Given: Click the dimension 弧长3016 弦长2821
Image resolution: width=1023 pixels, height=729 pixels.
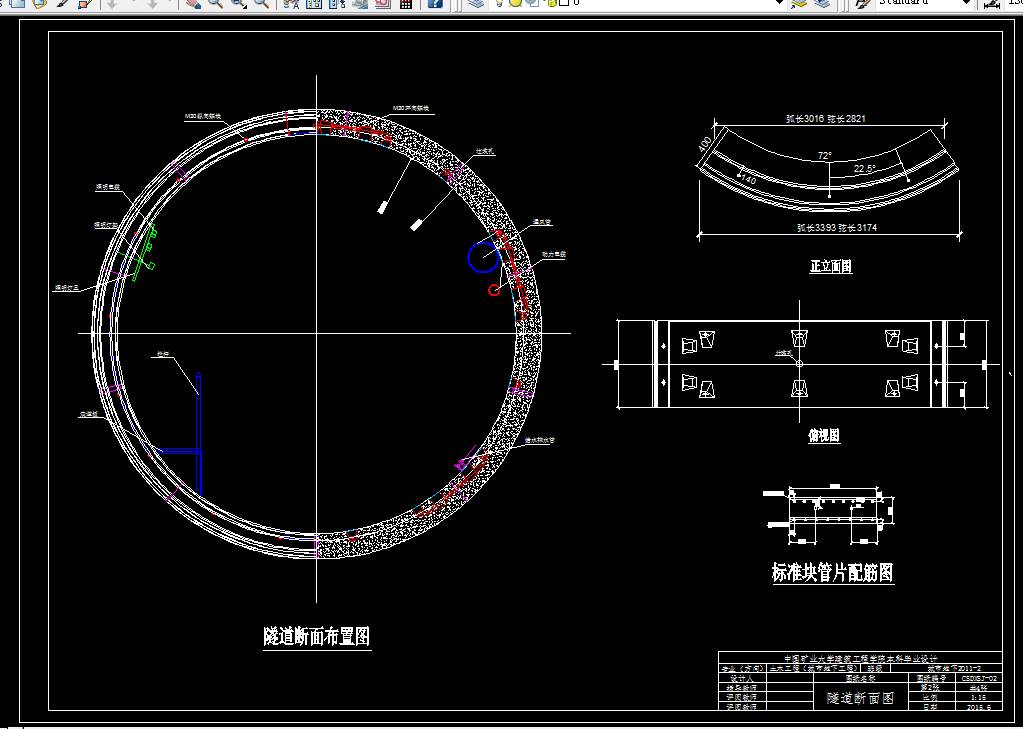Looking at the screenshot, I should (x=826, y=119).
